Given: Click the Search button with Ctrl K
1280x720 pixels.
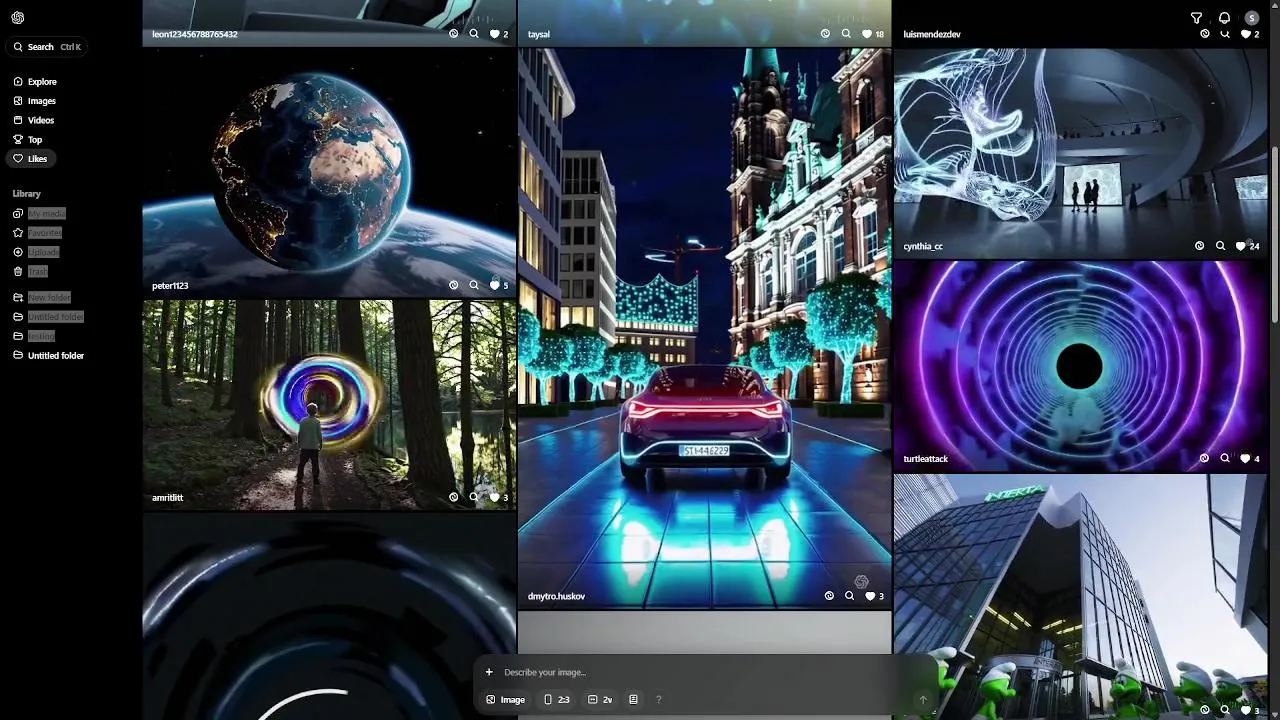Looking at the screenshot, I should point(47,47).
